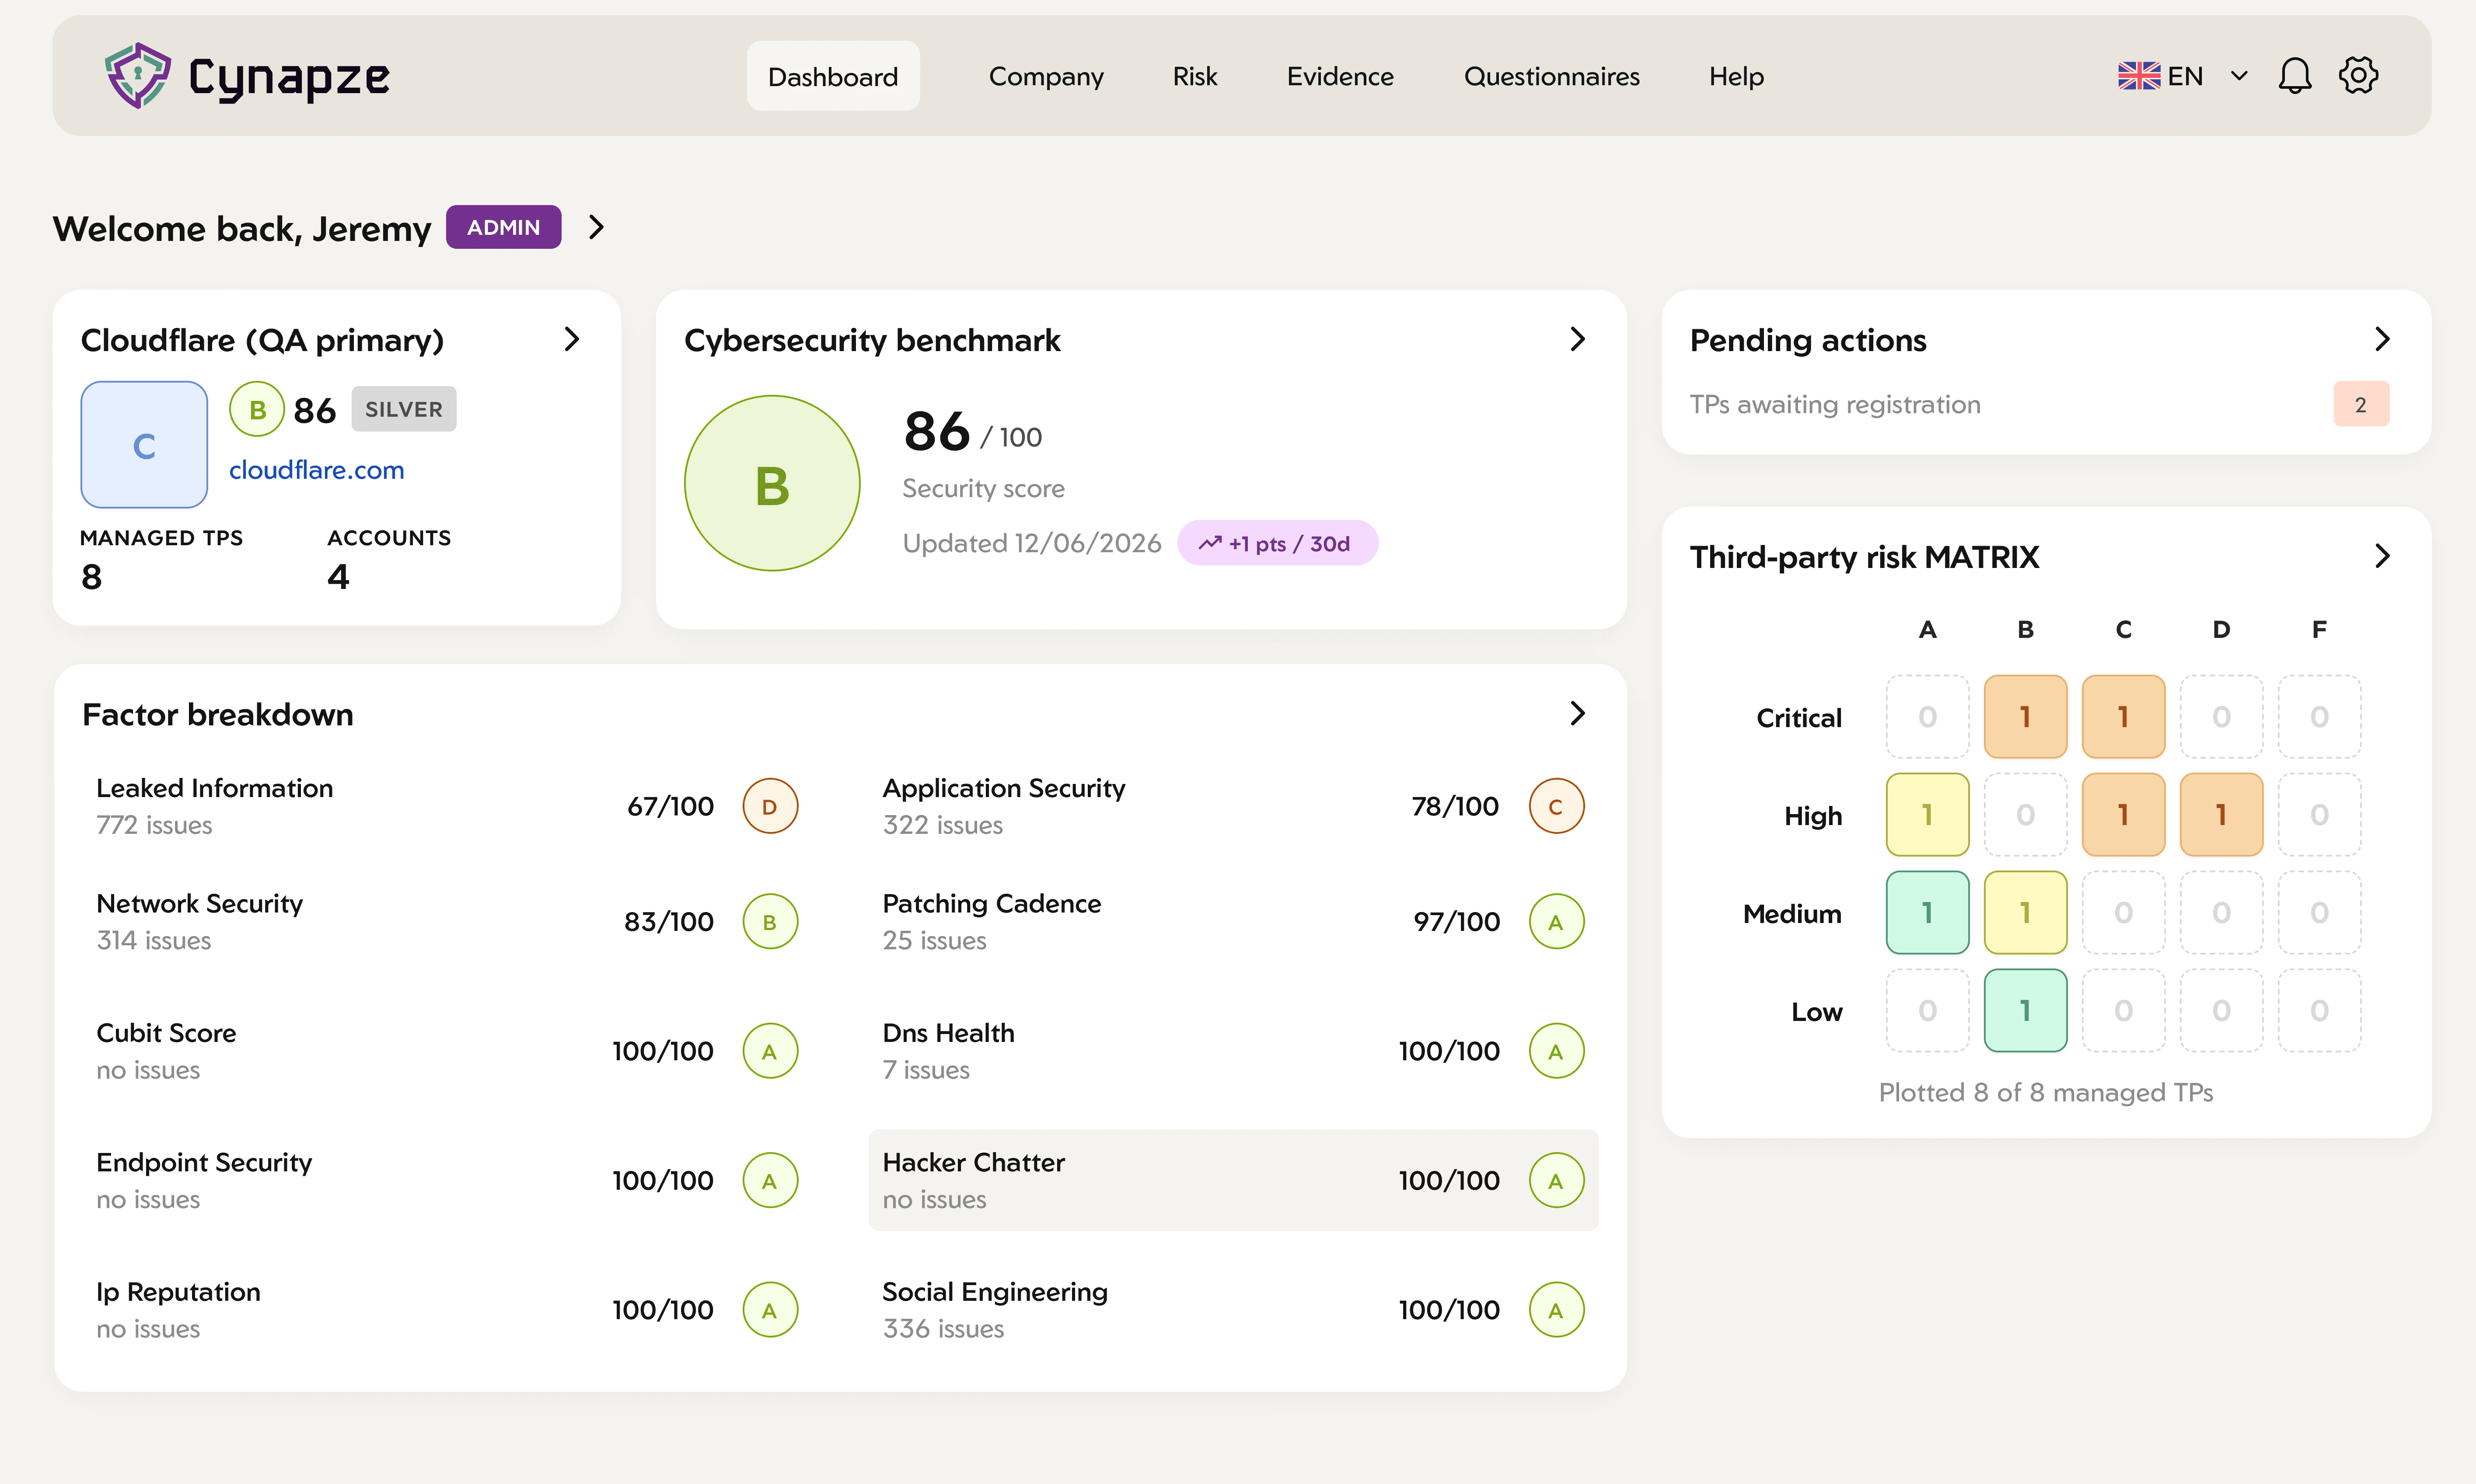Click the Leaked Information factor name
The width and height of the screenshot is (2476, 1484).
[x=215, y=788]
